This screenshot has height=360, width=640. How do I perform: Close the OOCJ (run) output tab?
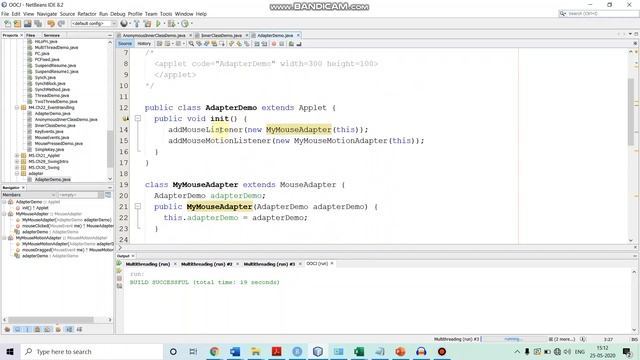(332, 264)
